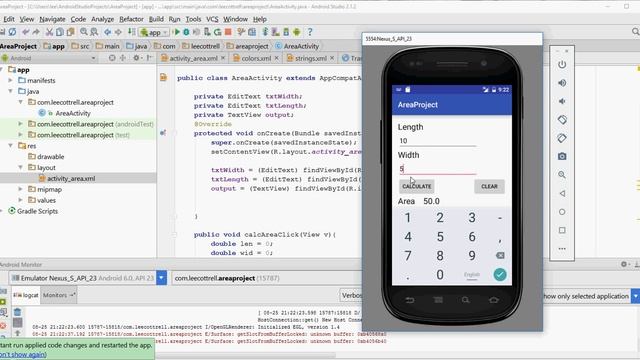640x360 pixels.
Task: Click the CLEAR button in the emulator
Action: [489, 187]
